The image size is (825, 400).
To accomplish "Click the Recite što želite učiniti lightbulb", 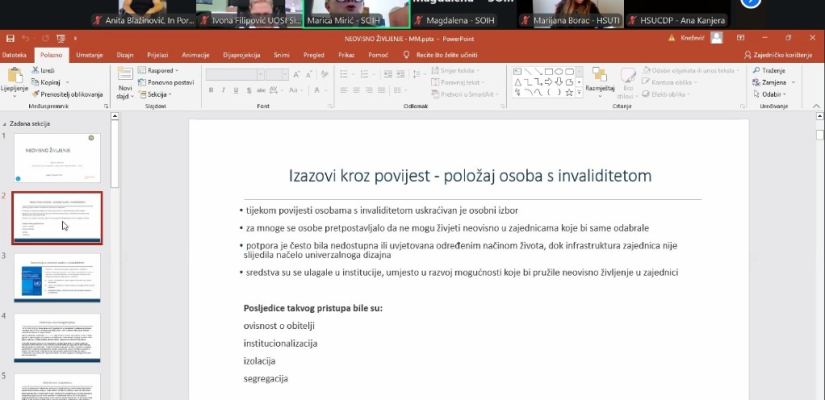I will click(x=406, y=55).
